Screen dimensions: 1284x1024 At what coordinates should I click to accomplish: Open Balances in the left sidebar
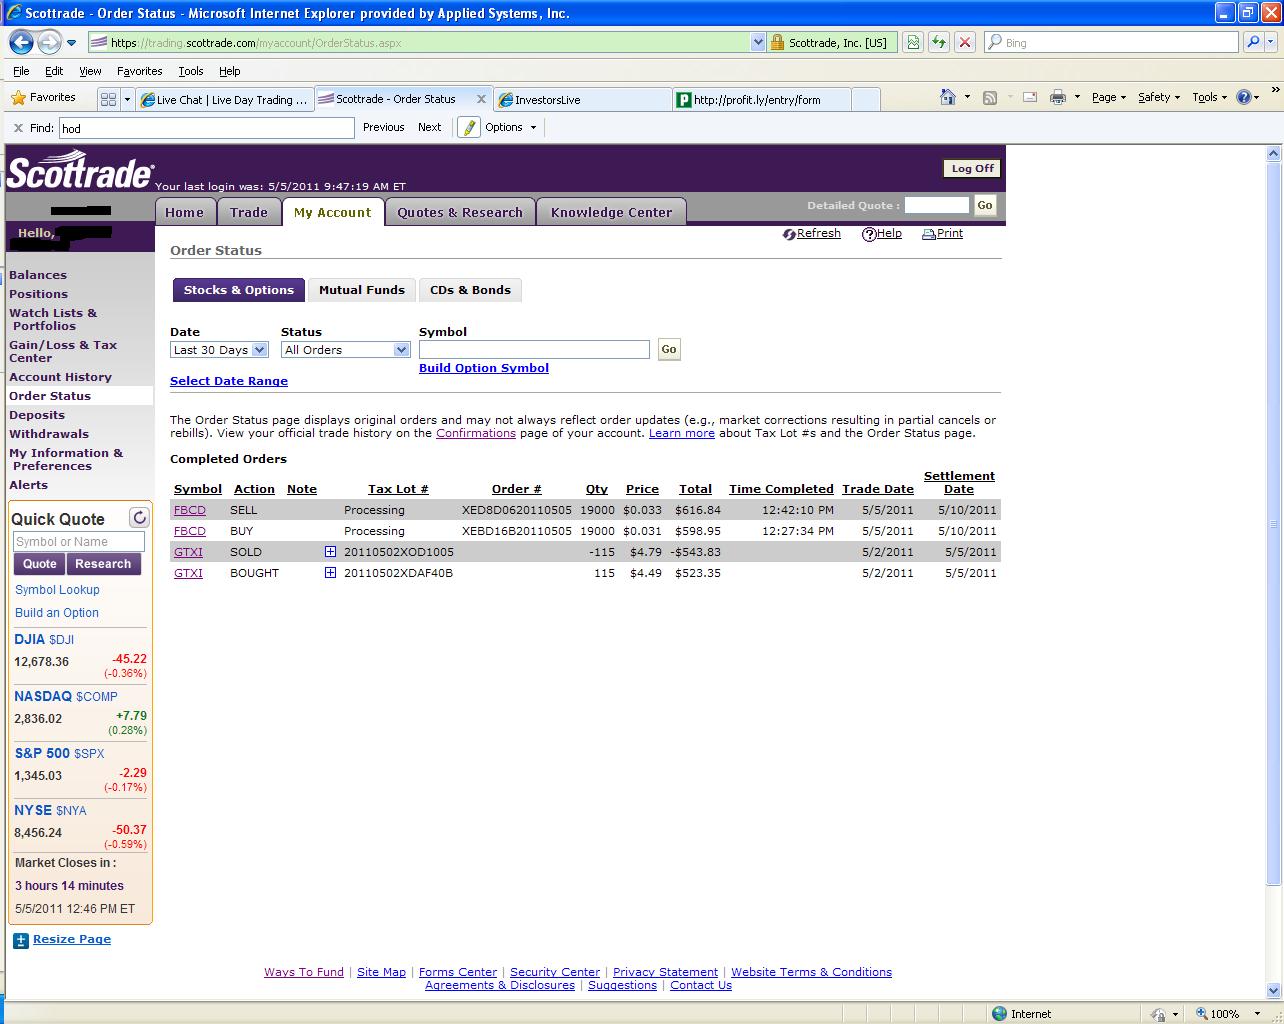38,275
